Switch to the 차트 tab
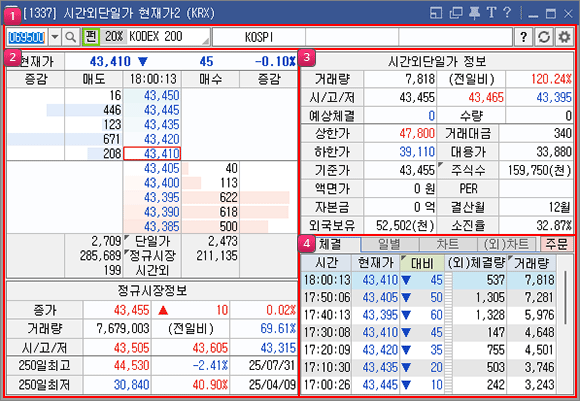Screen dimensions: 580x401 447,244
